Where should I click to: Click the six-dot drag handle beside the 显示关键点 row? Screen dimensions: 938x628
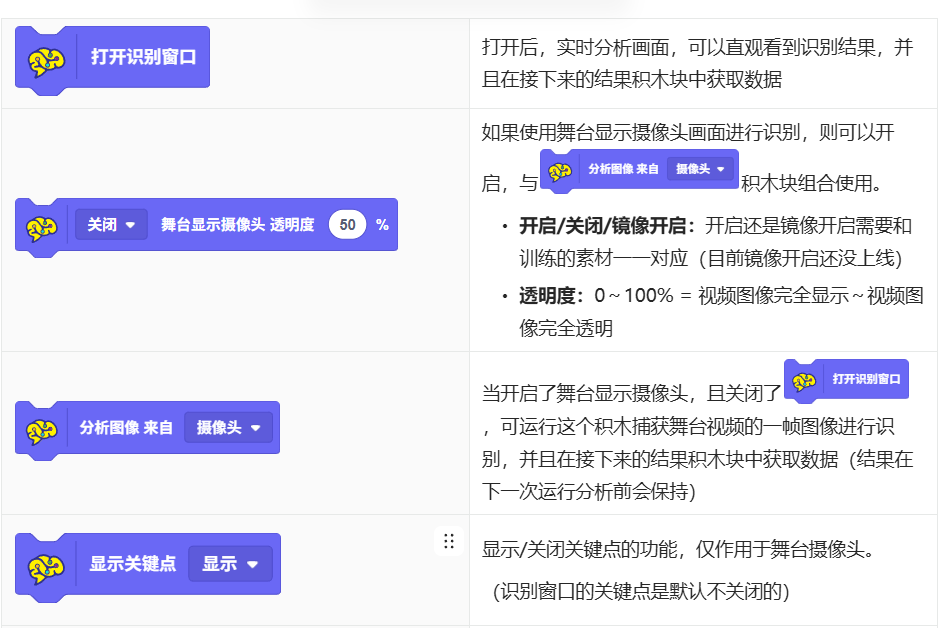tap(449, 541)
